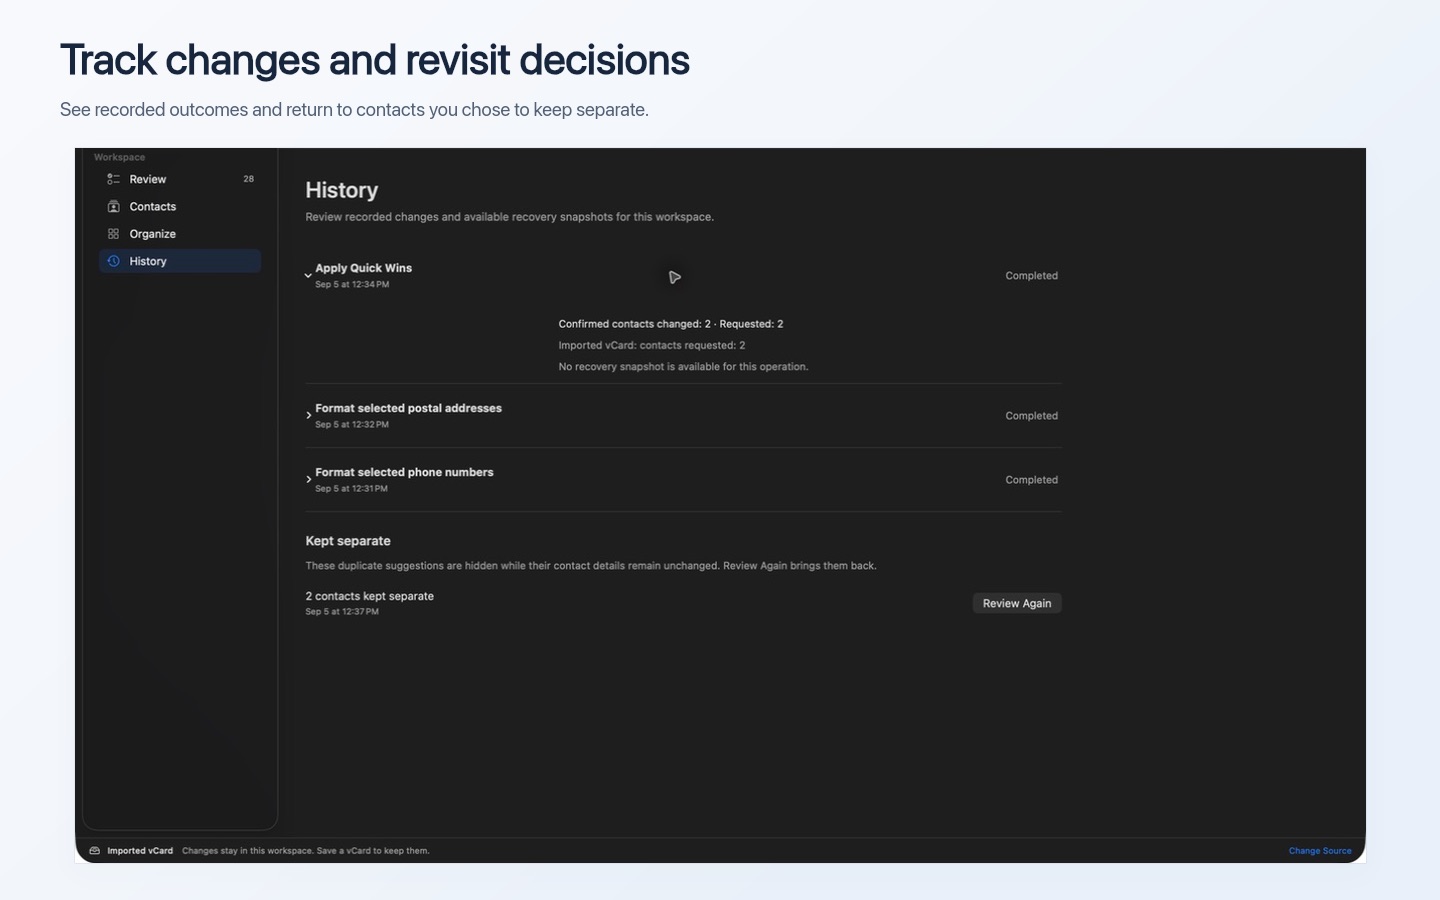Click the Review sidebar icon
The image size is (1440, 900).
tap(113, 179)
